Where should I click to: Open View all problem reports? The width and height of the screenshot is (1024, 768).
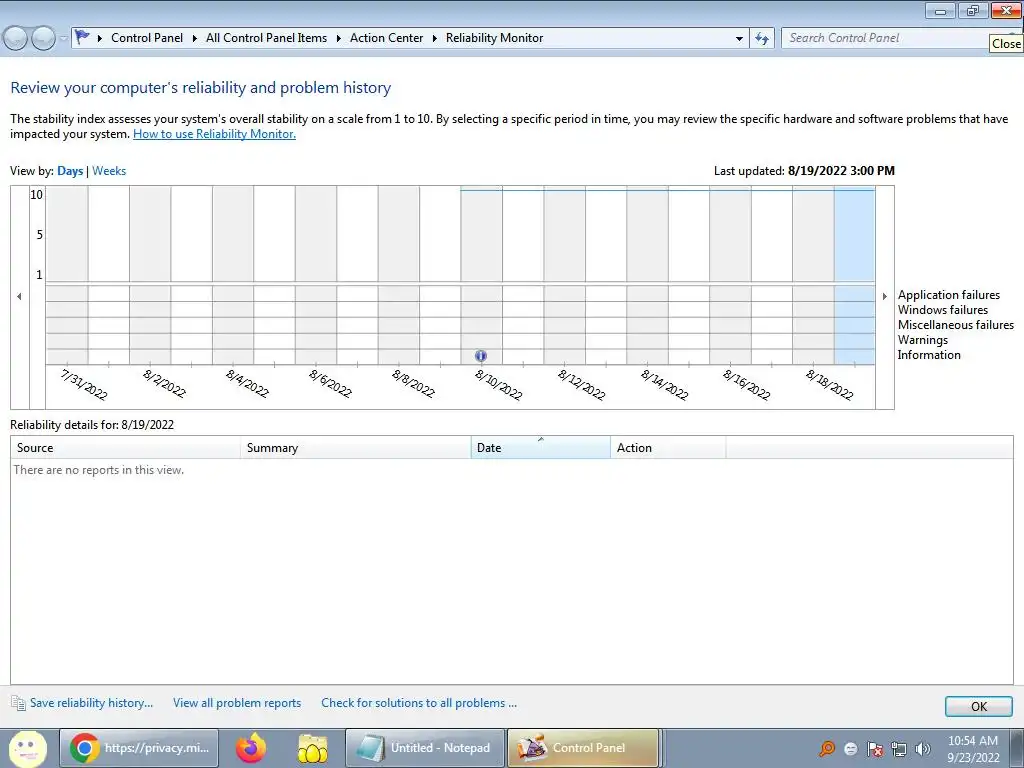point(237,703)
